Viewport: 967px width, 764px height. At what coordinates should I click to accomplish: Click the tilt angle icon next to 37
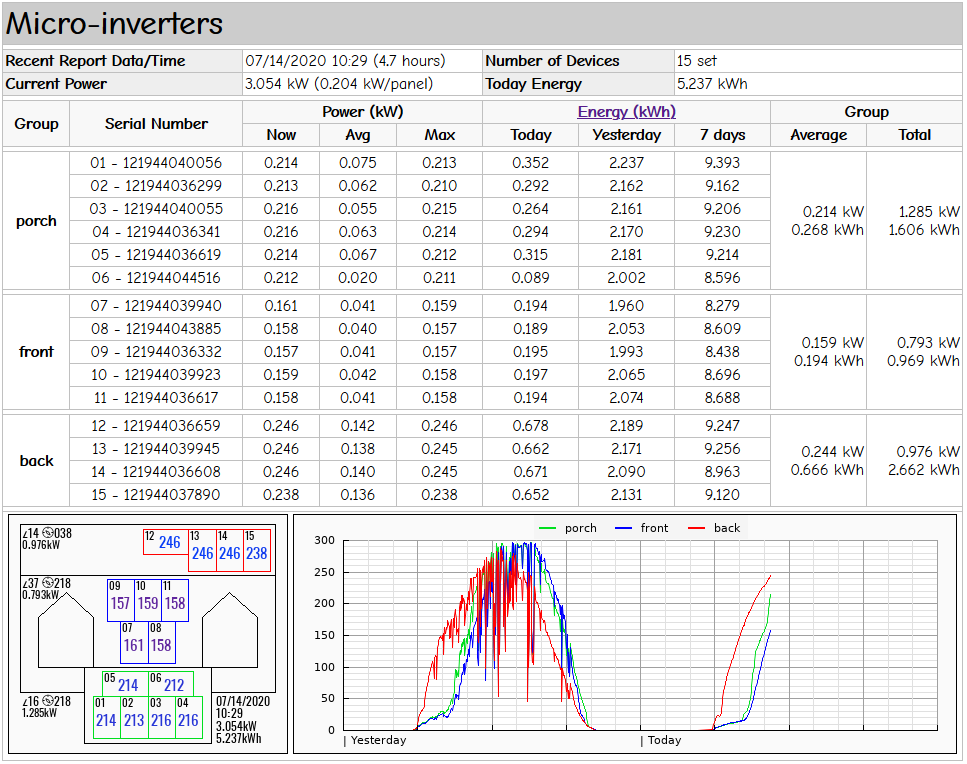(x=25, y=583)
